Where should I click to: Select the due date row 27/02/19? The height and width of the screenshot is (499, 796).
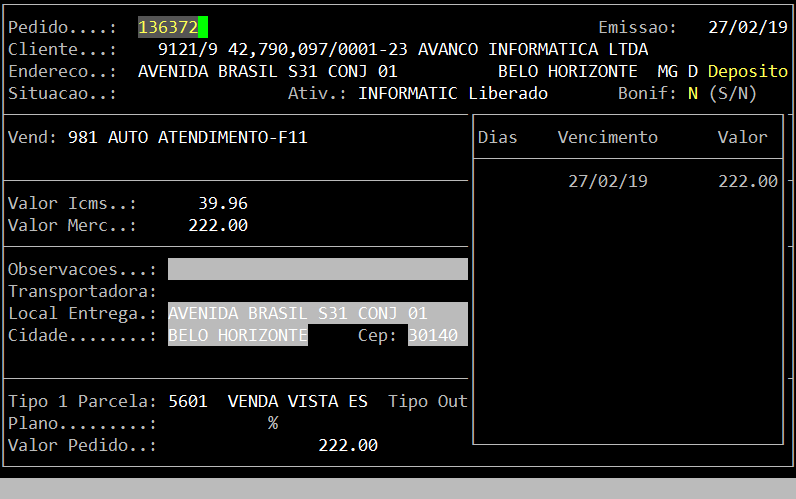[x=607, y=181]
